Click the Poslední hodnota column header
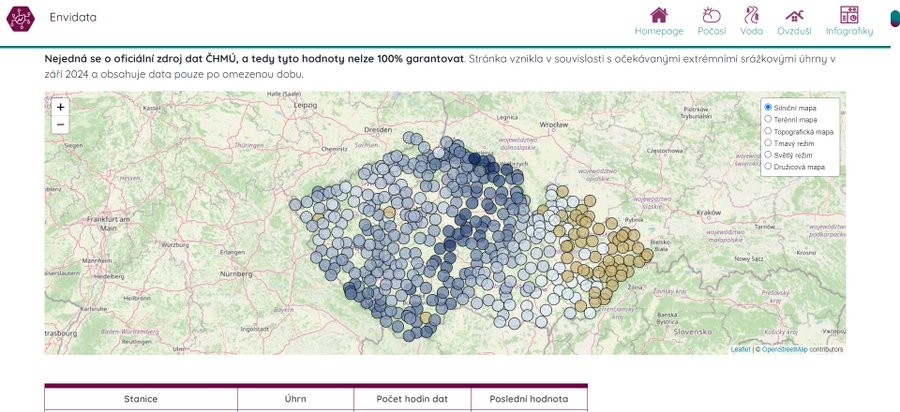This screenshot has height=412, width=900. [529, 399]
